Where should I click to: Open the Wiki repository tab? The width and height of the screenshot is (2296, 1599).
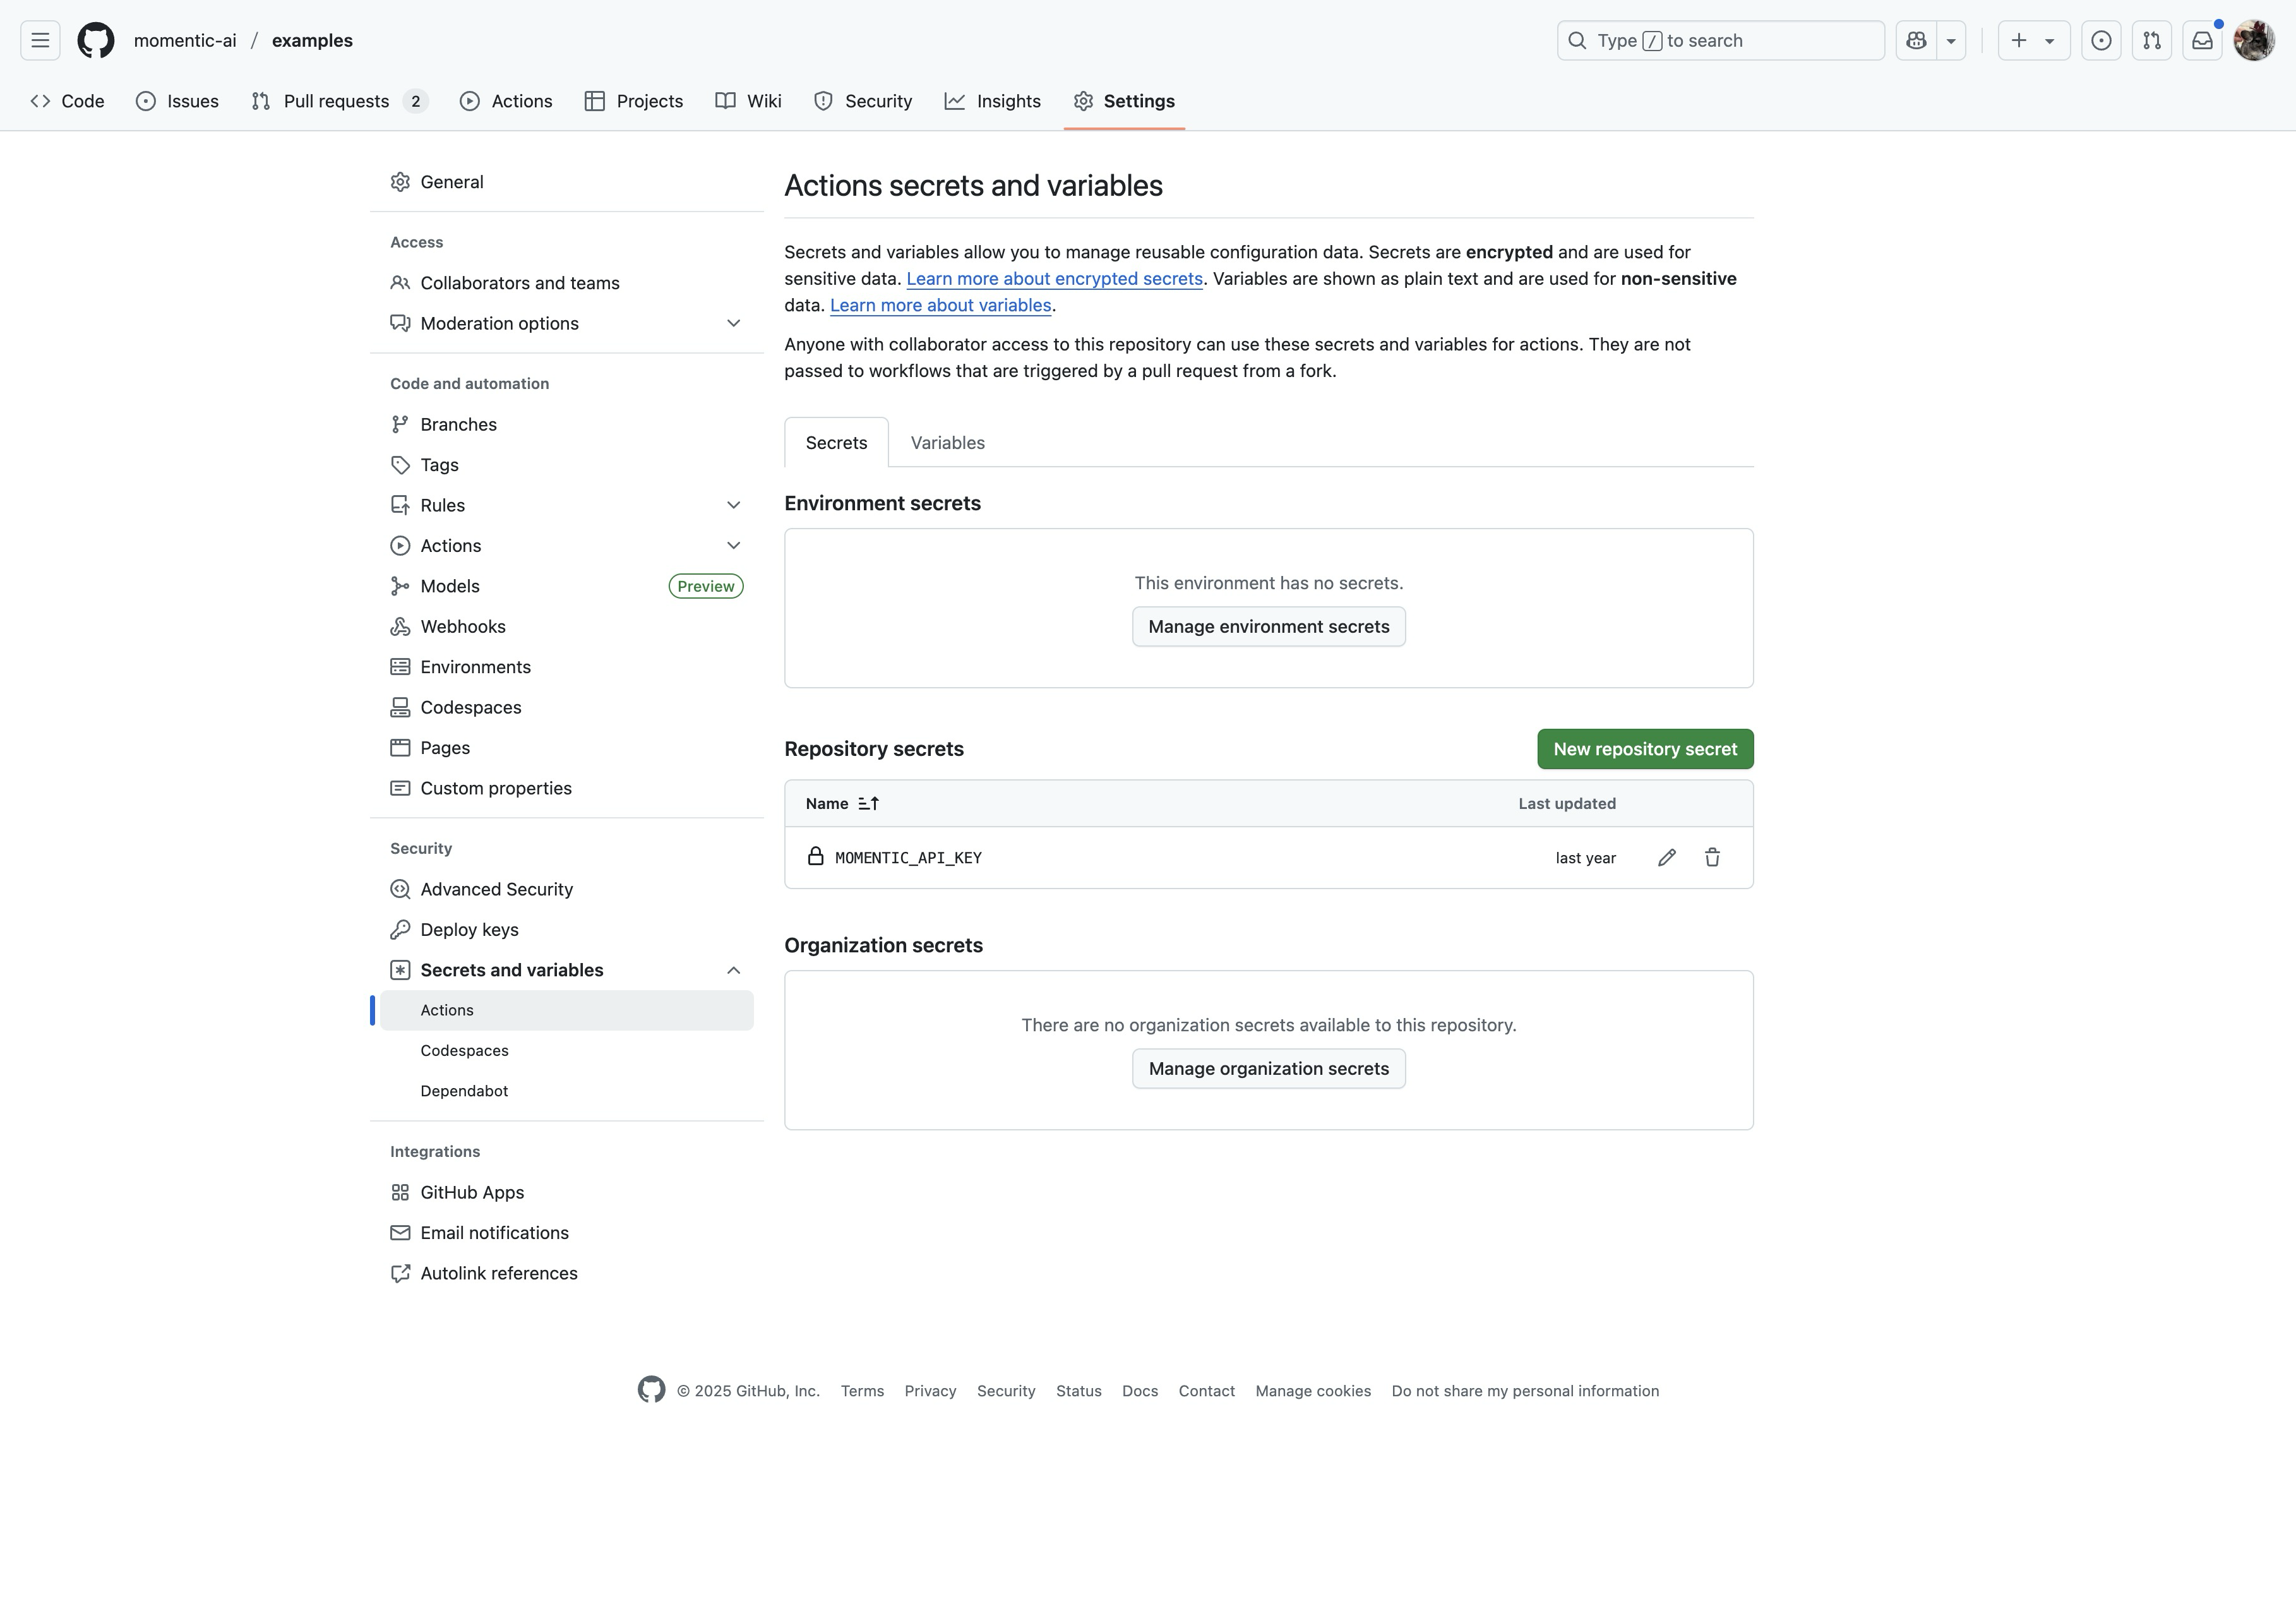pos(749,101)
